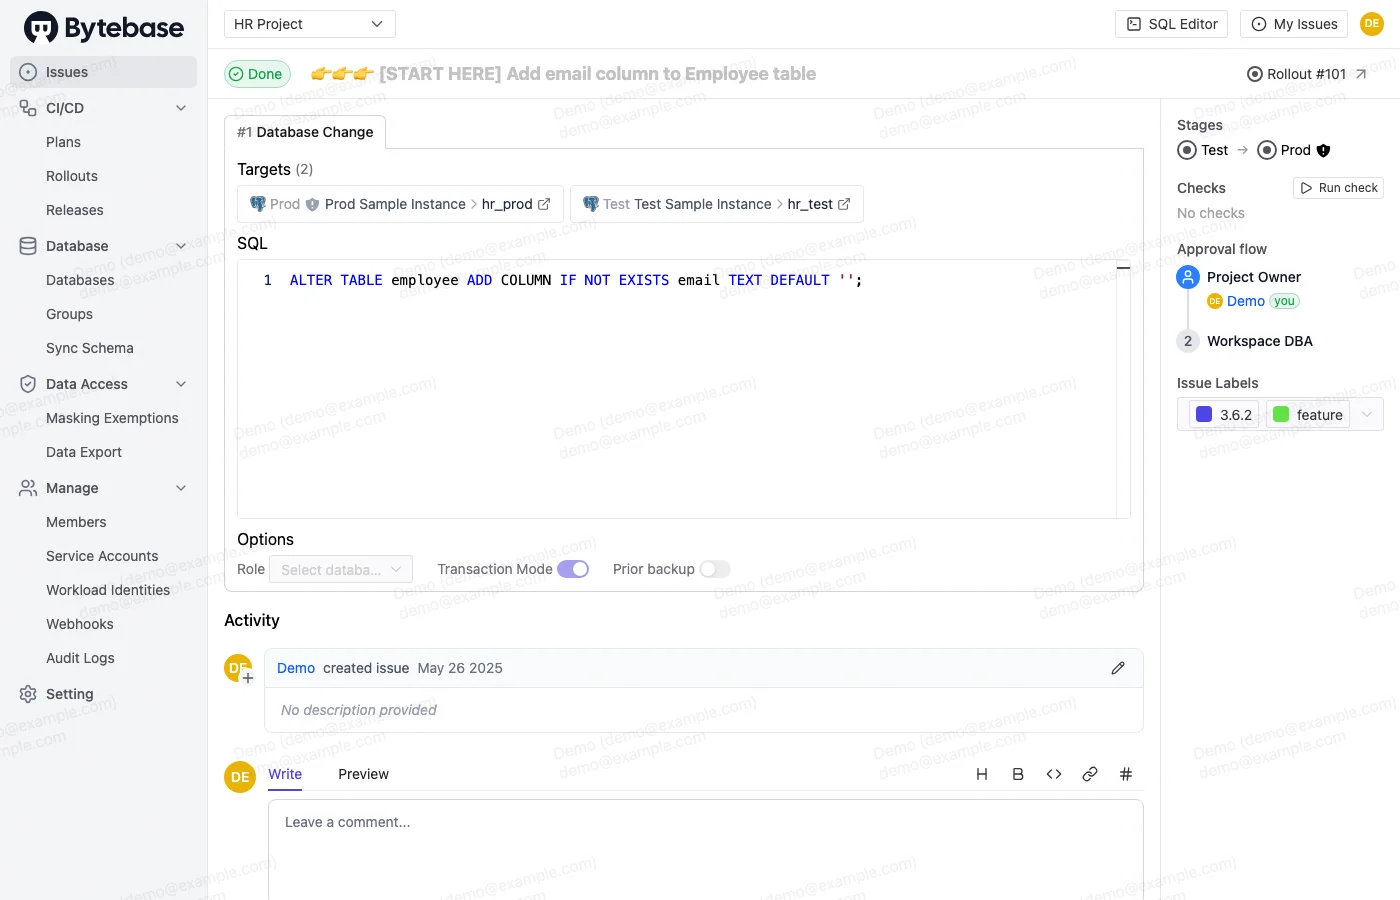Select the Prod stage radio button

pyautogui.click(x=1266, y=150)
